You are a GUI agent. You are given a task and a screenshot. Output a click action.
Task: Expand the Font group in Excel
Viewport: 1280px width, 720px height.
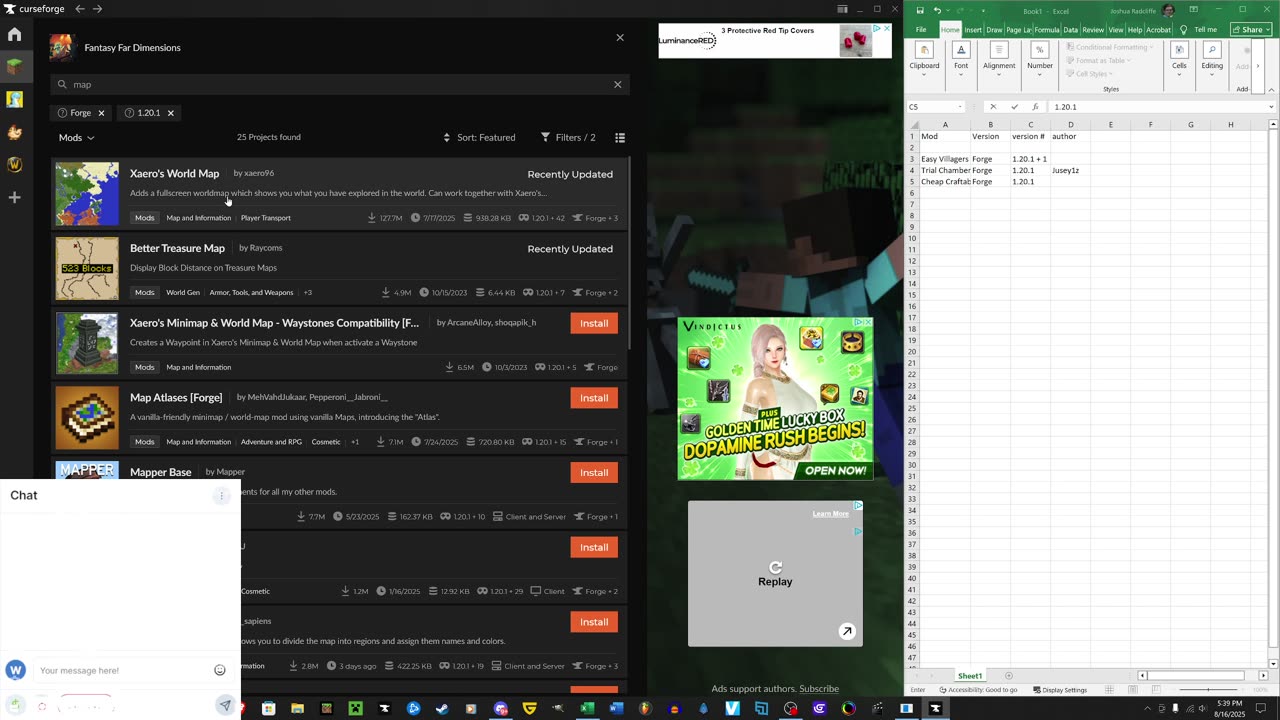pos(961,59)
